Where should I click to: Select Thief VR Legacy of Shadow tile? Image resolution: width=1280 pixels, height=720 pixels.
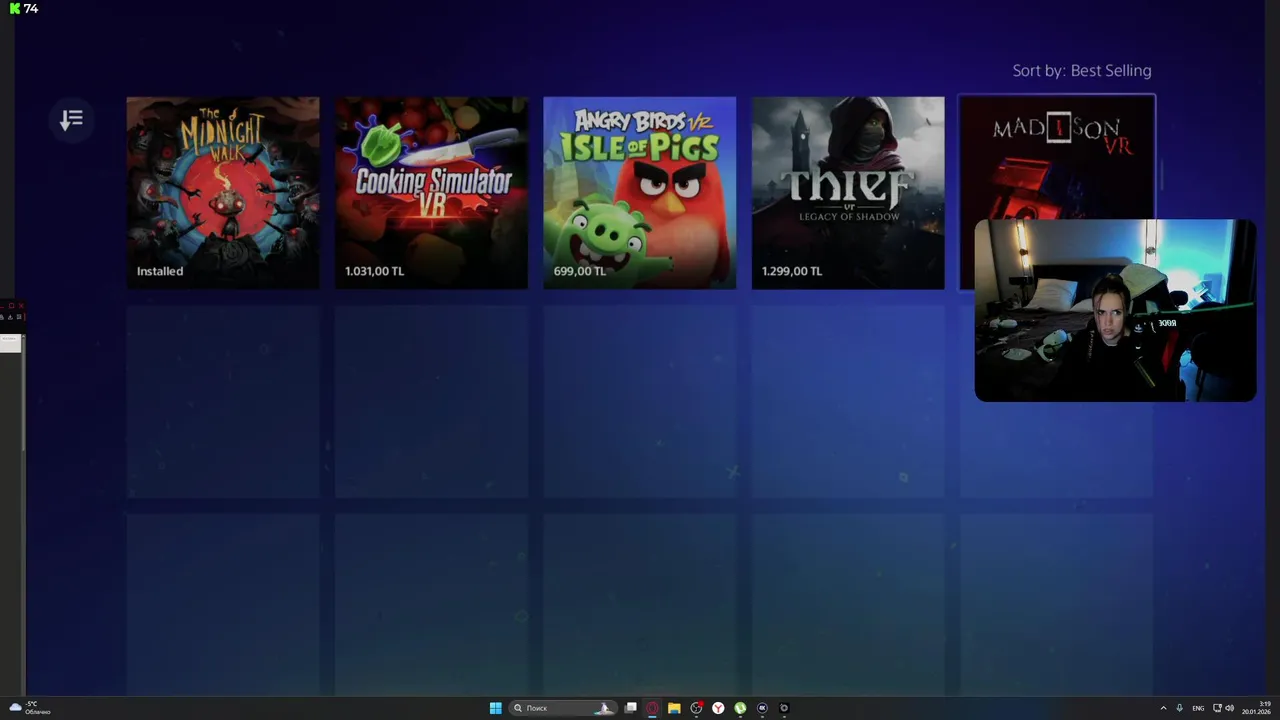click(848, 193)
